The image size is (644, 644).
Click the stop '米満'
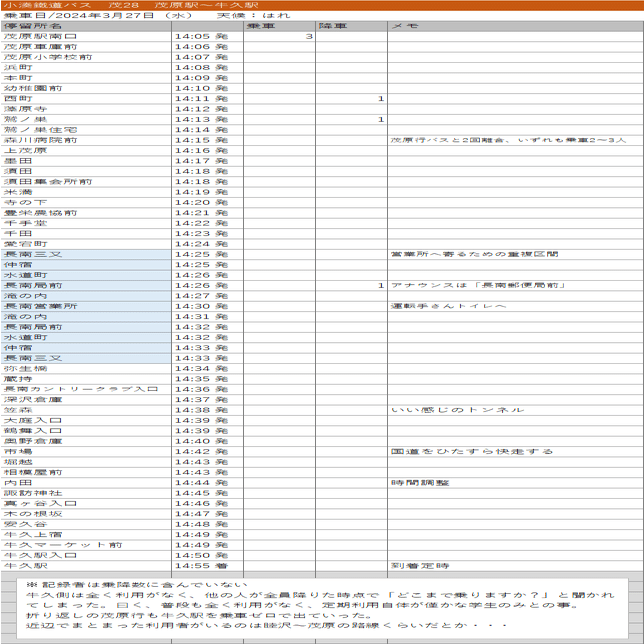18,192
